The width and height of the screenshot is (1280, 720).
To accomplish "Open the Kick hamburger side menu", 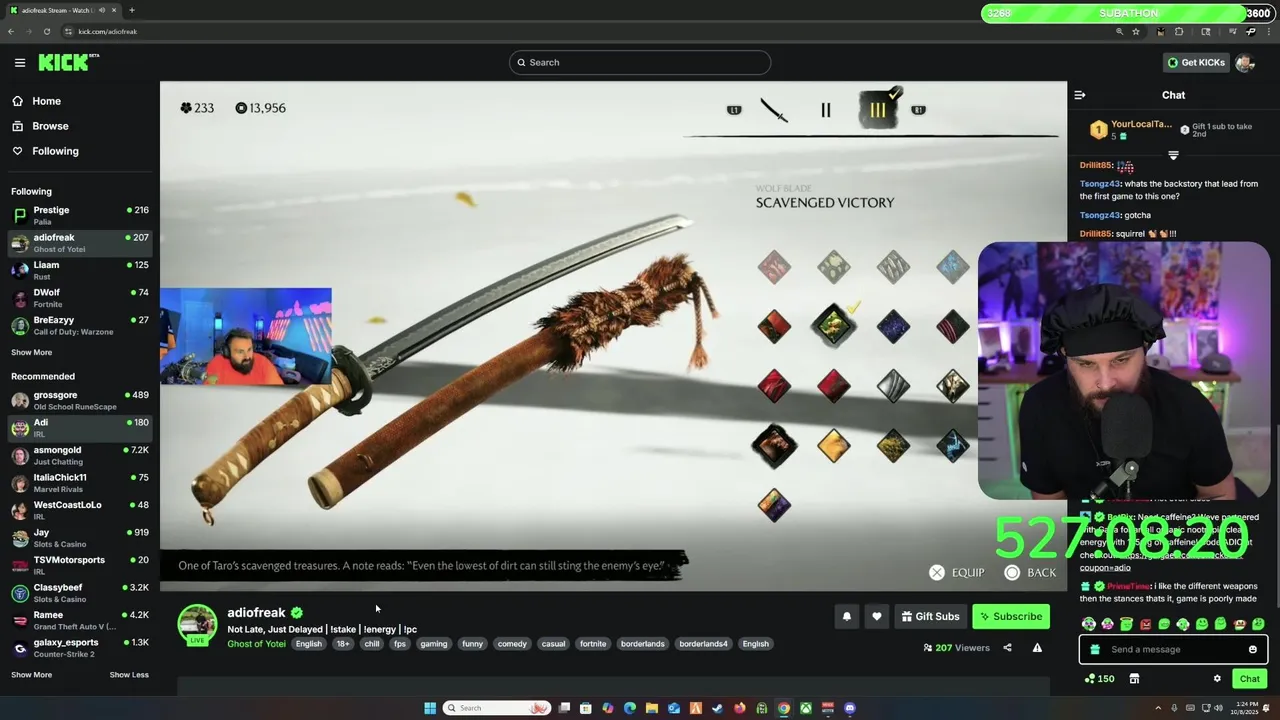I will [x=20, y=62].
